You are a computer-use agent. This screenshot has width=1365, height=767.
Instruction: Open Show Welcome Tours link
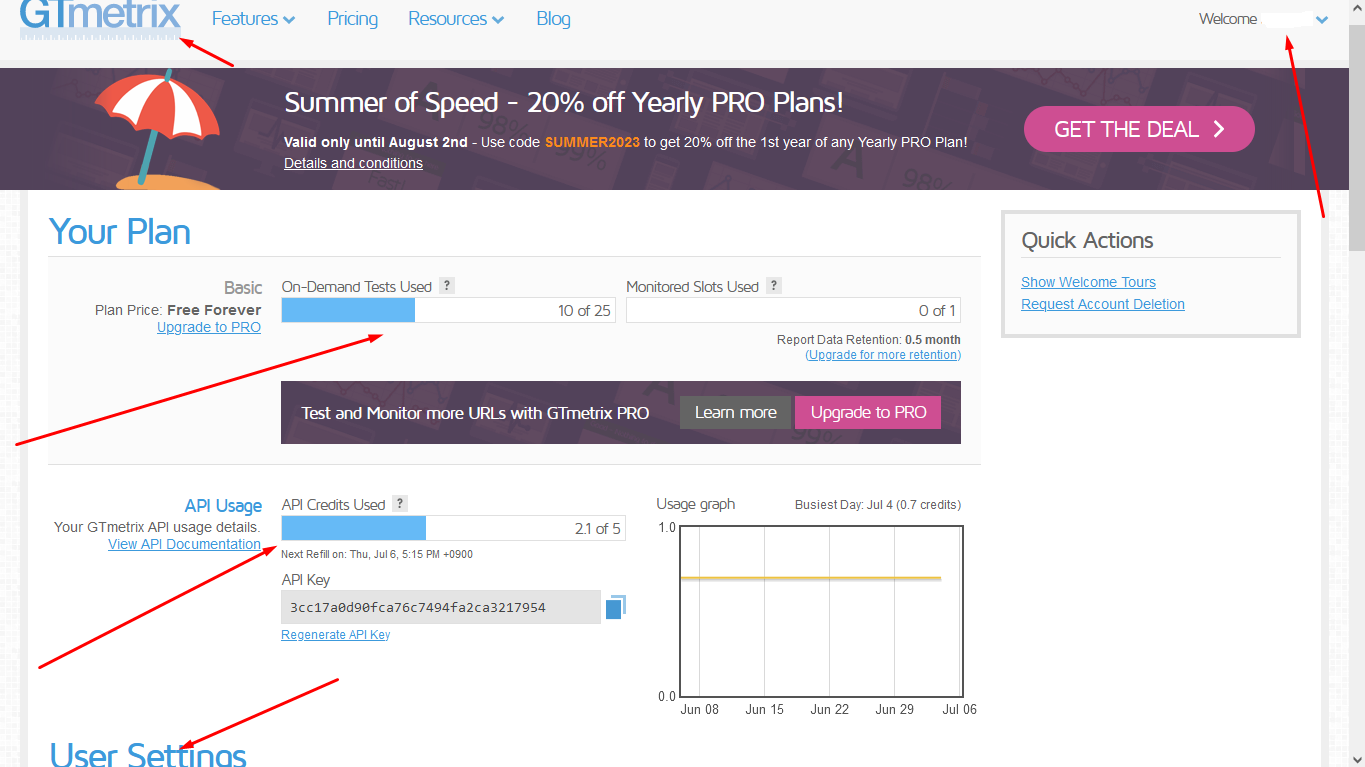(x=1088, y=282)
